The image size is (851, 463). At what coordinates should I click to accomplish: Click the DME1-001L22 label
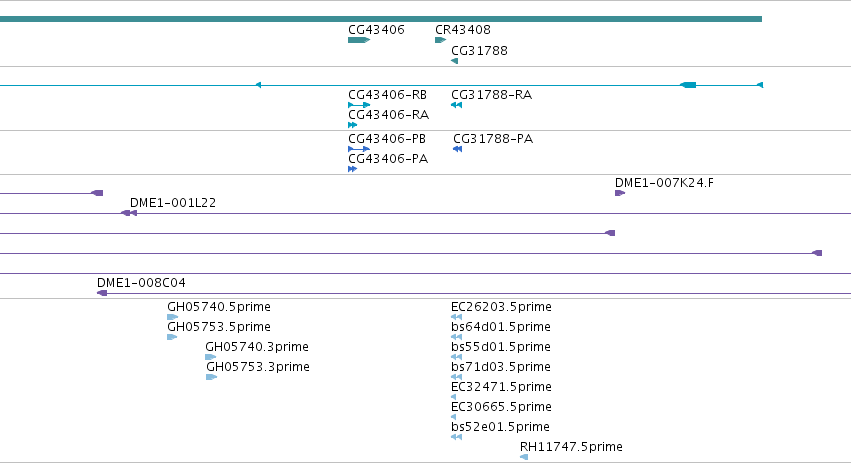pyautogui.click(x=173, y=202)
